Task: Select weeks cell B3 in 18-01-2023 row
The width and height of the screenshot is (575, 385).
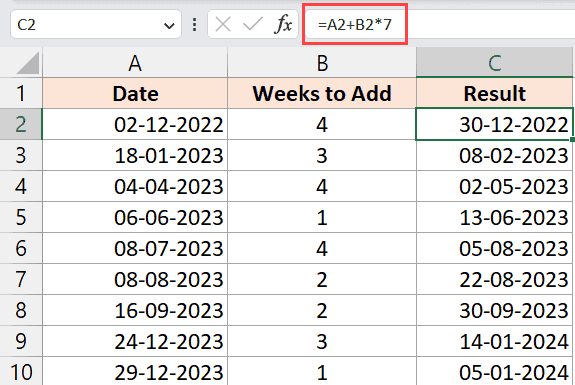Action: point(322,155)
